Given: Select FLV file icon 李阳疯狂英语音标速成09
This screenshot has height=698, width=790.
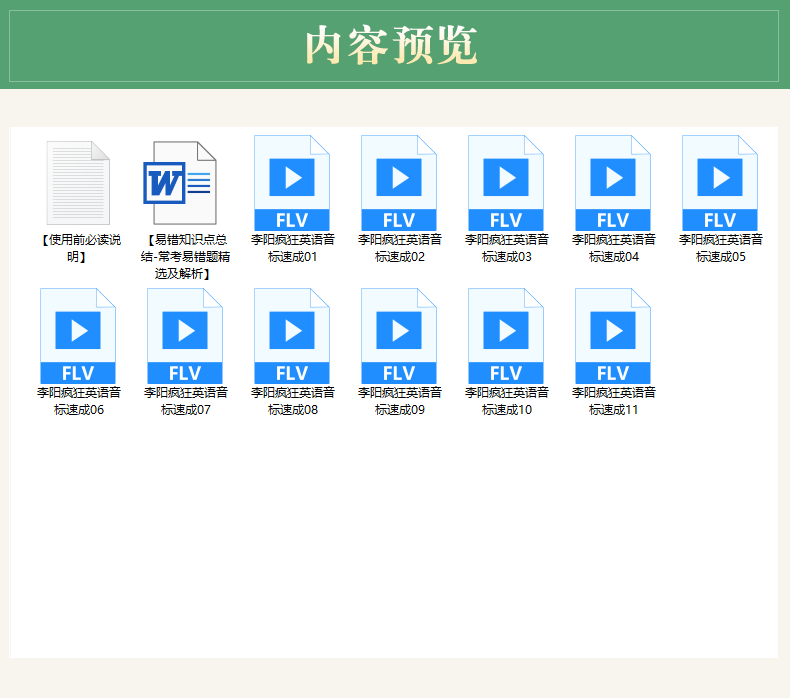Looking at the screenshot, I should pos(399,336).
